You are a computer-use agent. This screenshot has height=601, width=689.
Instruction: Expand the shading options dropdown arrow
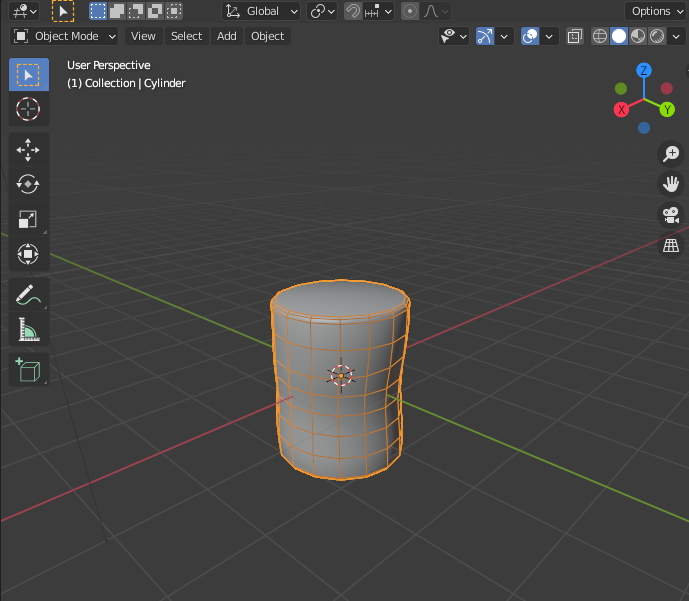pyautogui.click(x=676, y=36)
